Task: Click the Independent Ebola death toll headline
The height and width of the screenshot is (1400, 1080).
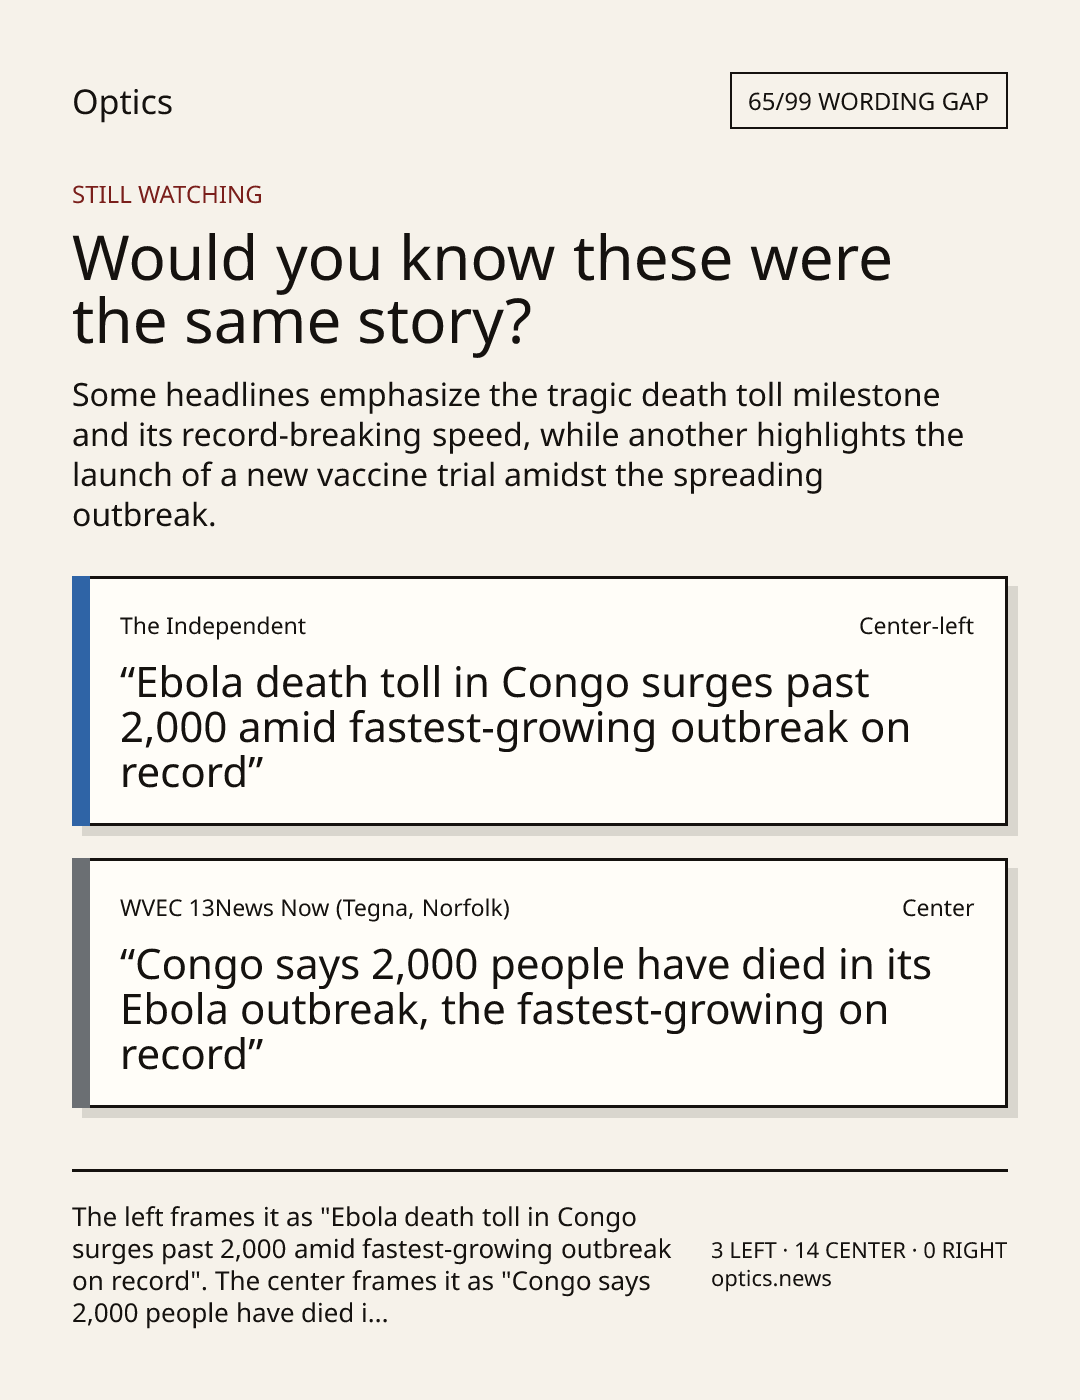Action: pos(515,728)
